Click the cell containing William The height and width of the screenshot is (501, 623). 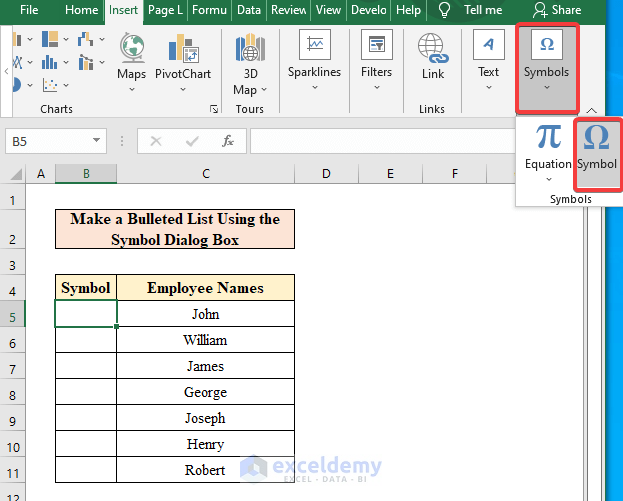[x=205, y=340]
